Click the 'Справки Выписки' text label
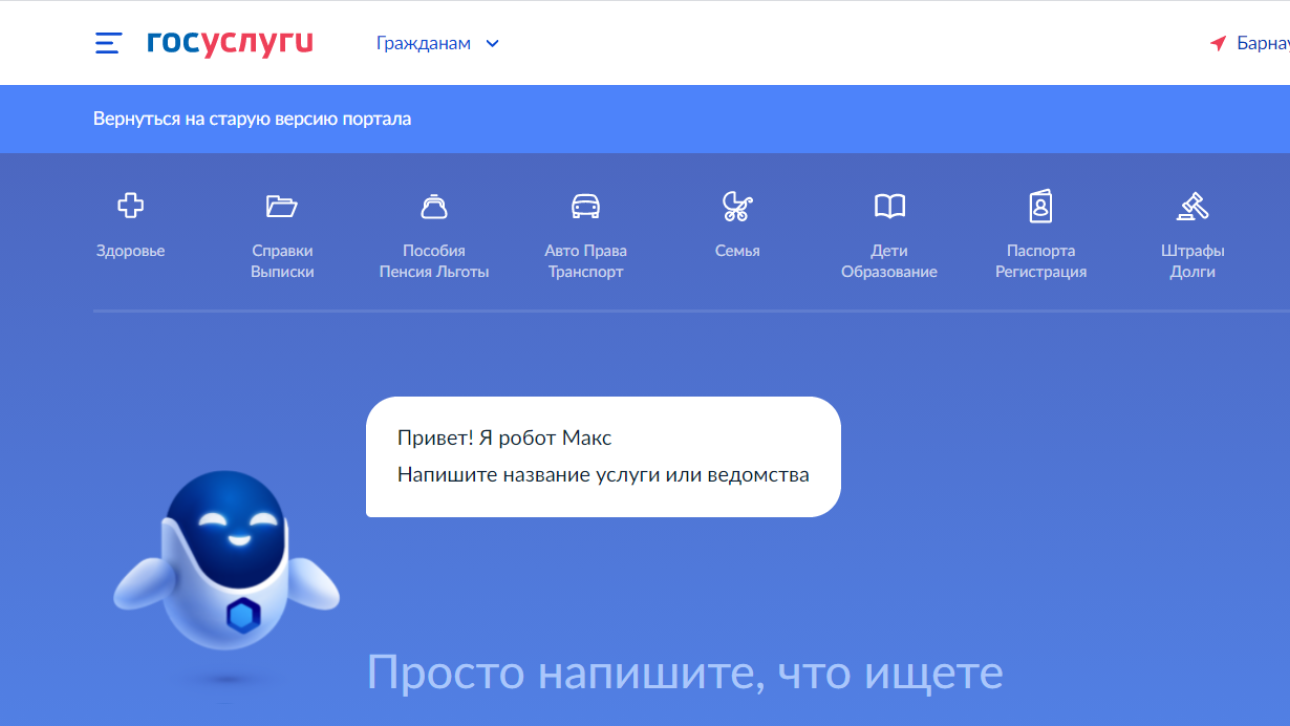The width and height of the screenshot is (1290, 726). point(282,261)
